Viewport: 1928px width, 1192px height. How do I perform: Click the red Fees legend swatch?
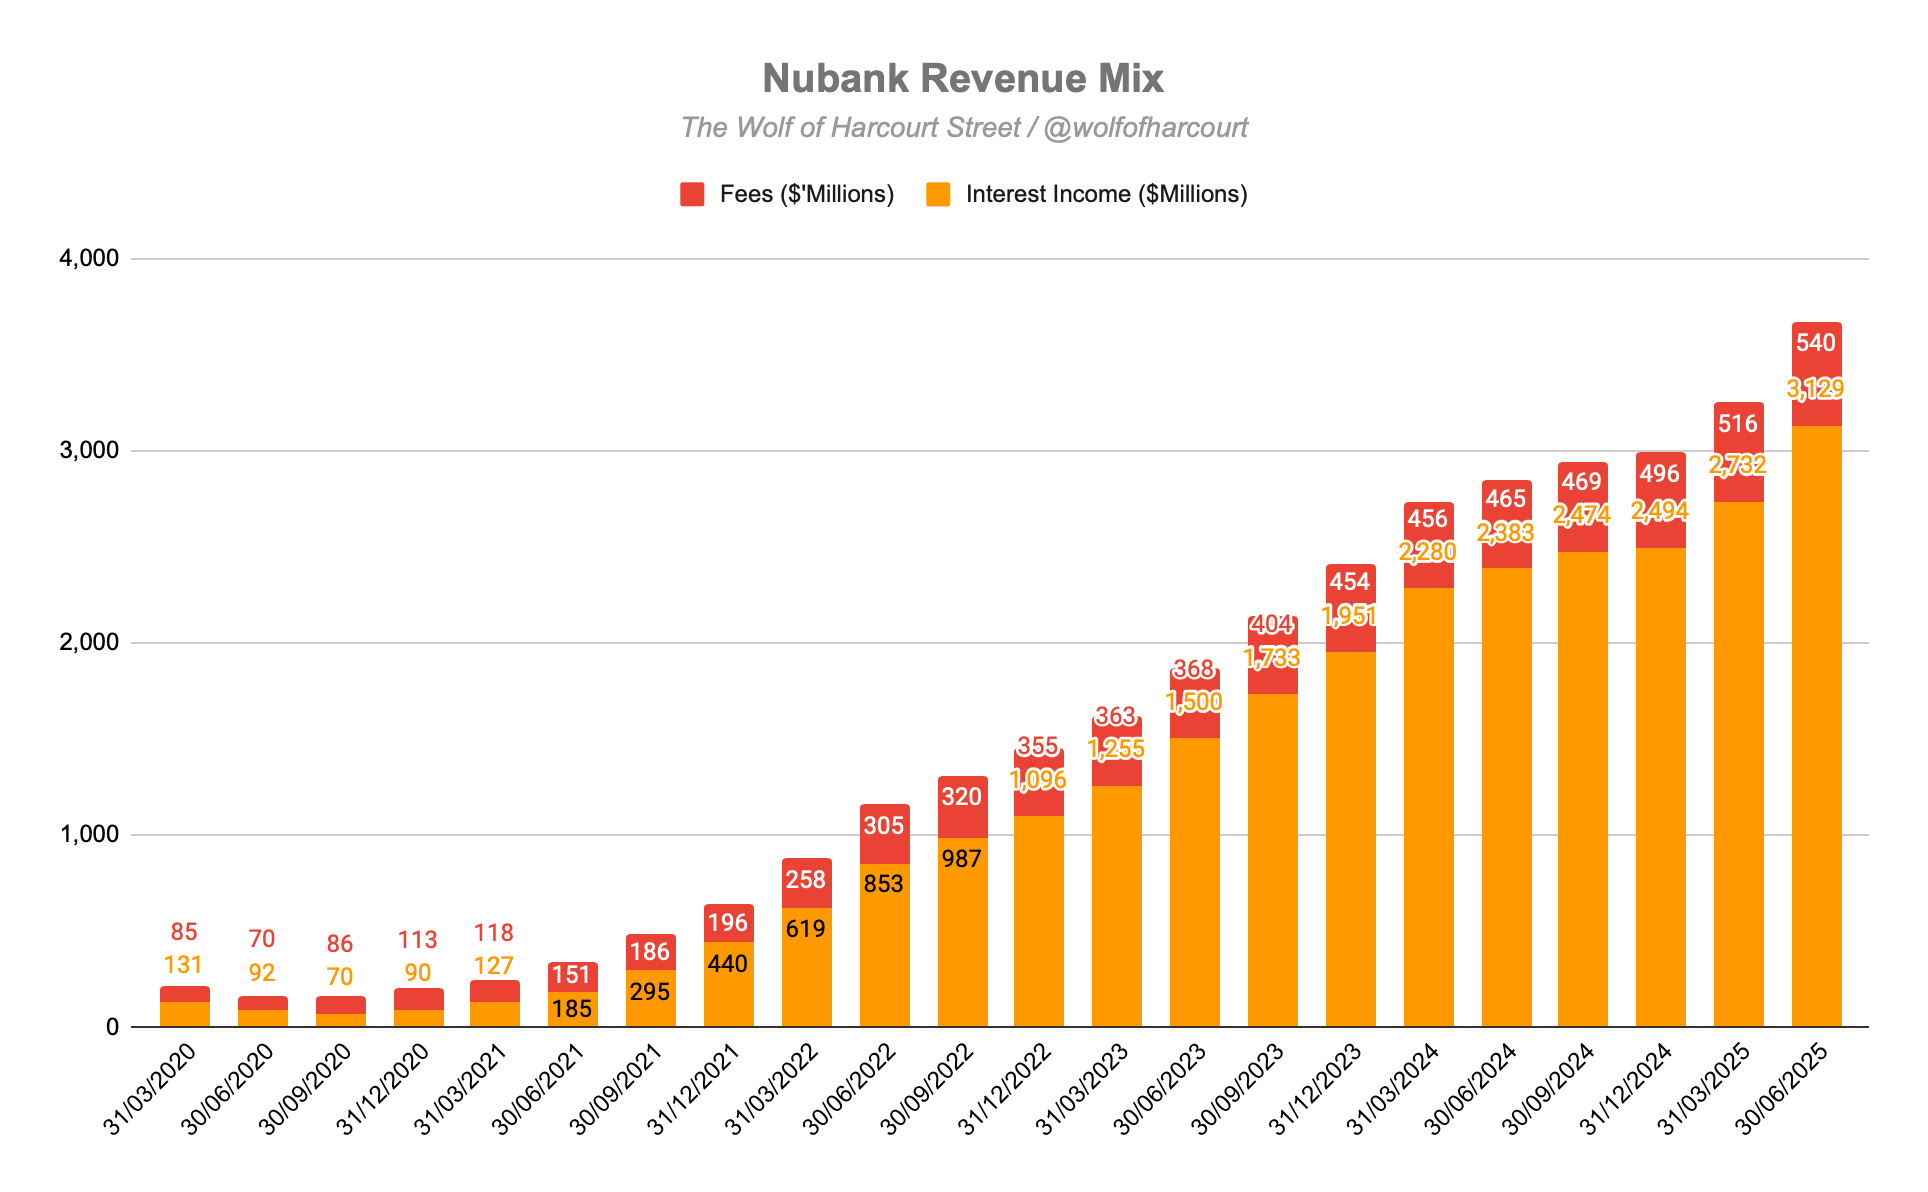(x=691, y=194)
